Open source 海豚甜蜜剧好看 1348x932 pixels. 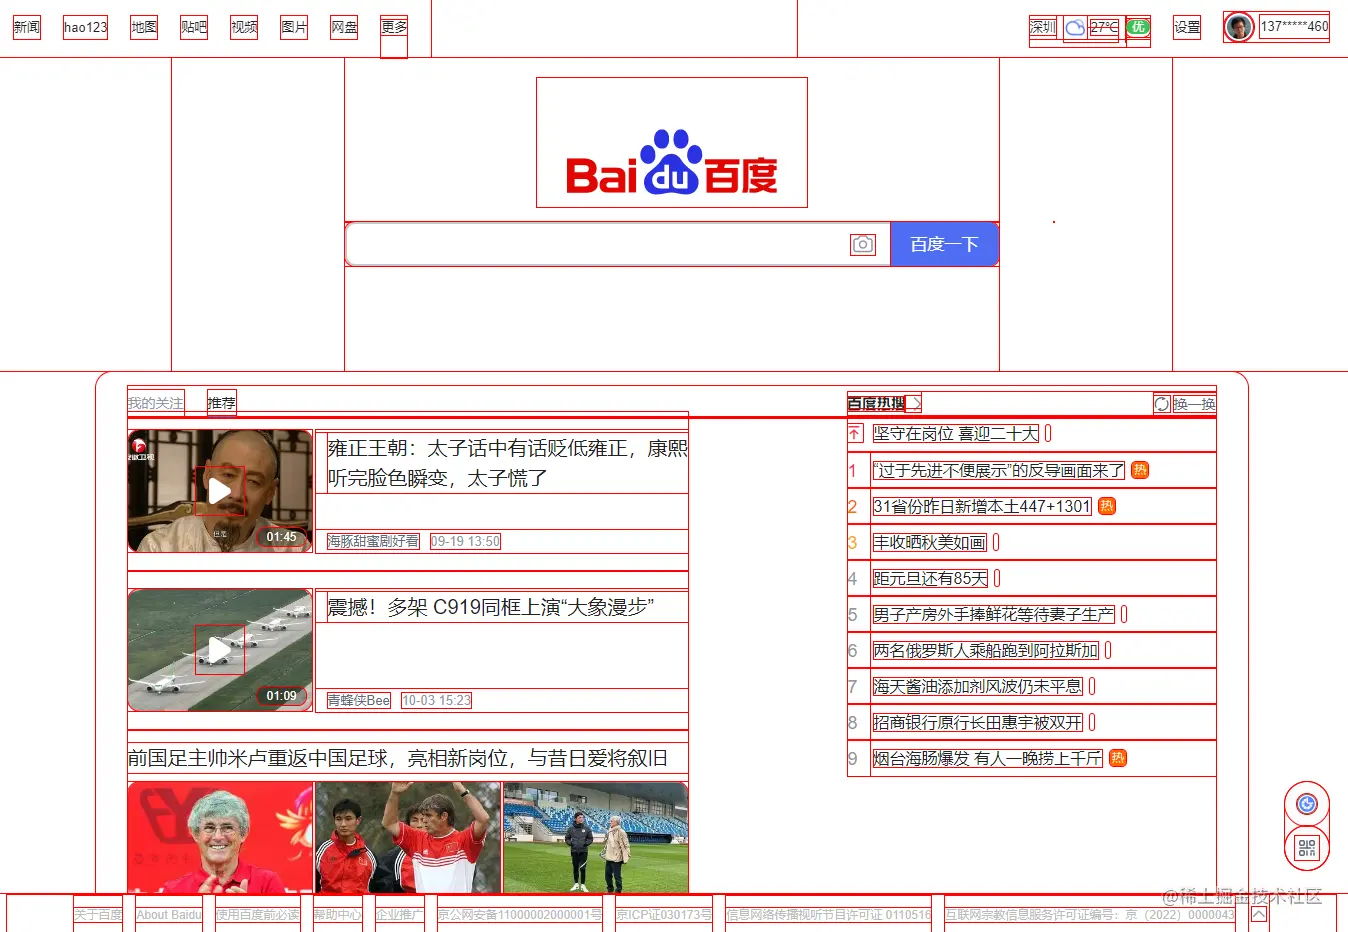[373, 541]
